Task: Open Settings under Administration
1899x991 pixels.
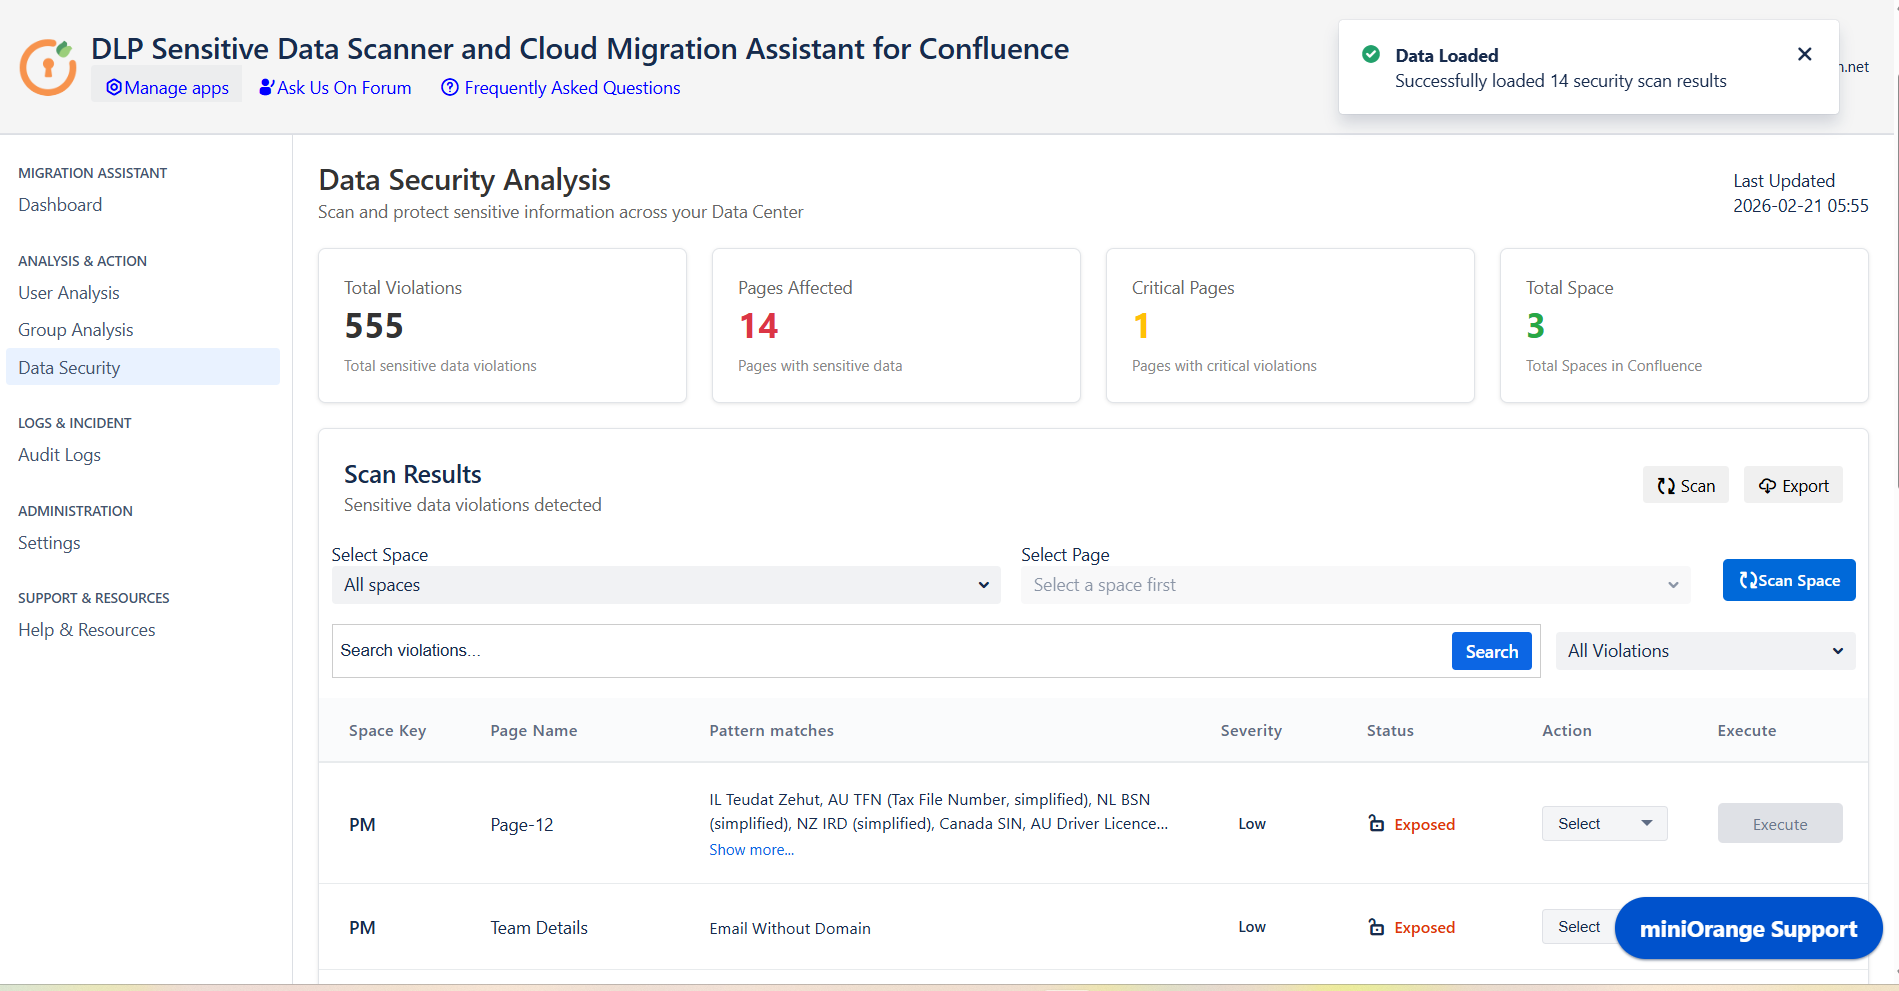Action: [49, 543]
